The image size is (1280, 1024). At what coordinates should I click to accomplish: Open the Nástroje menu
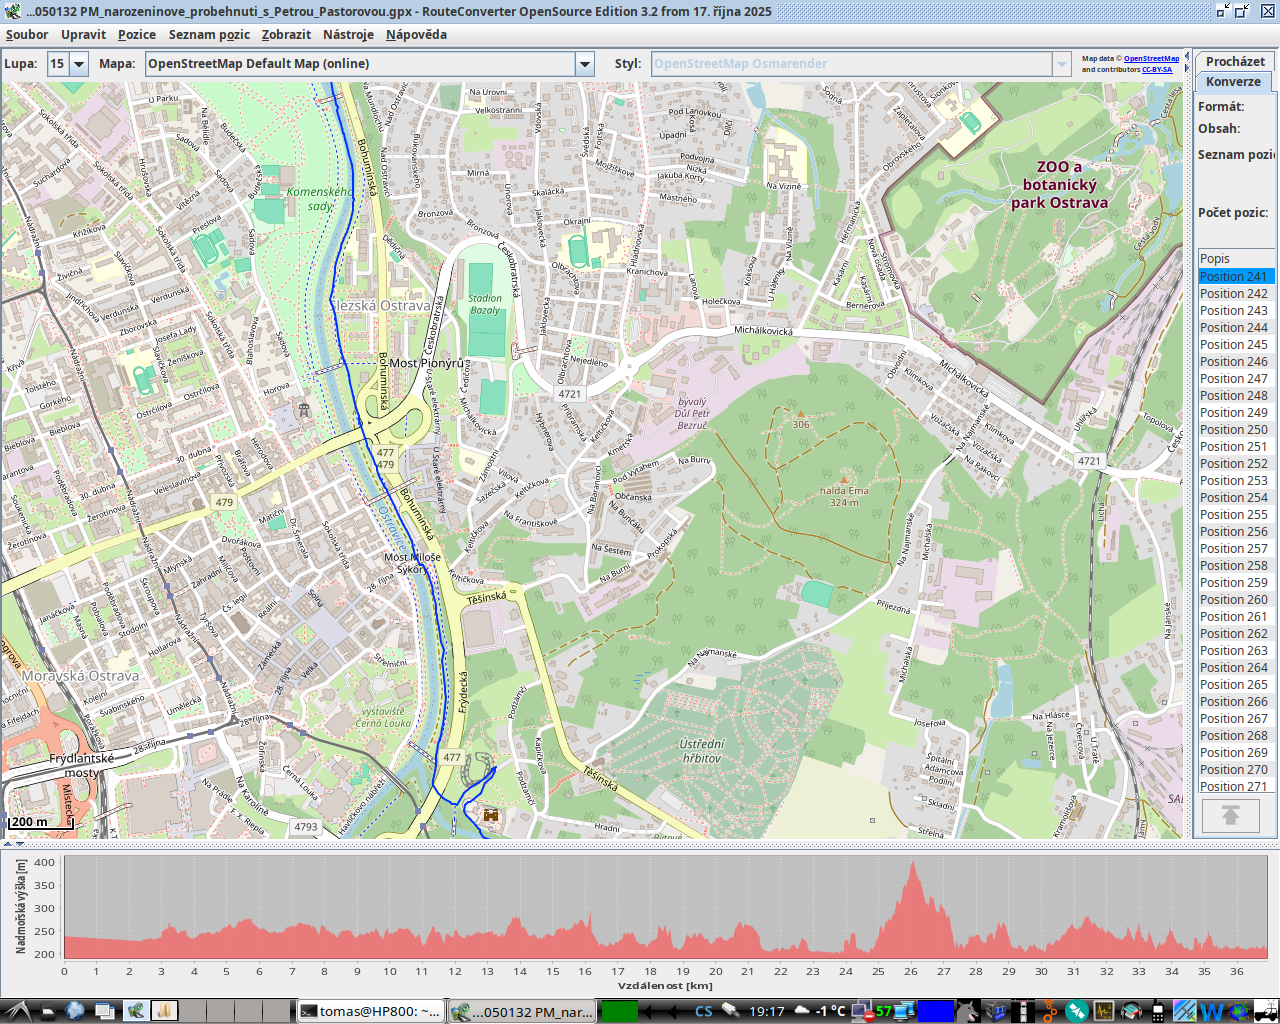coord(348,34)
